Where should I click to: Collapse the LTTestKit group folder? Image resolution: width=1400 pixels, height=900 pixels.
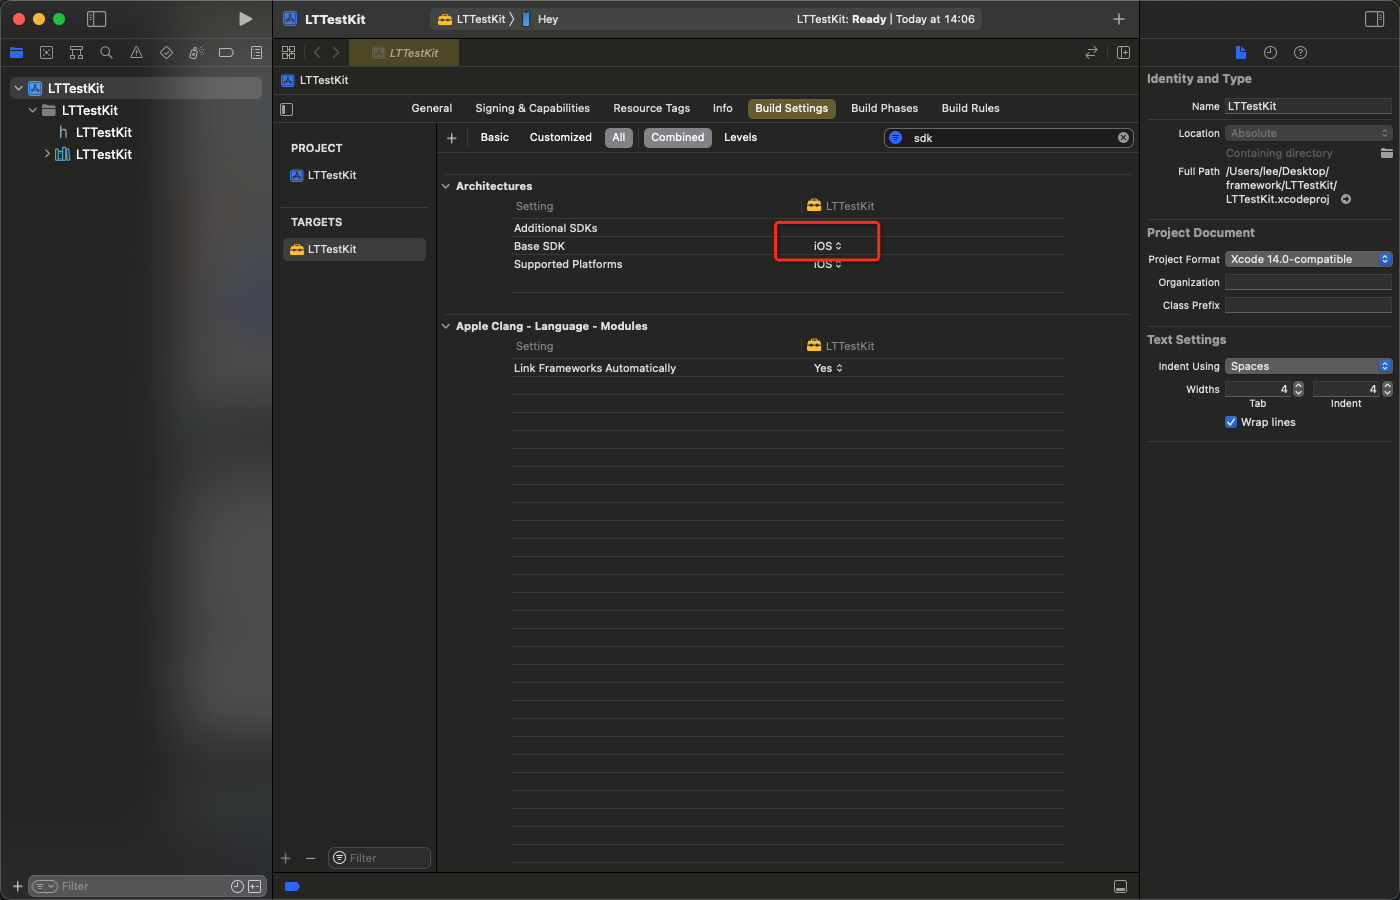pyautogui.click(x=33, y=110)
